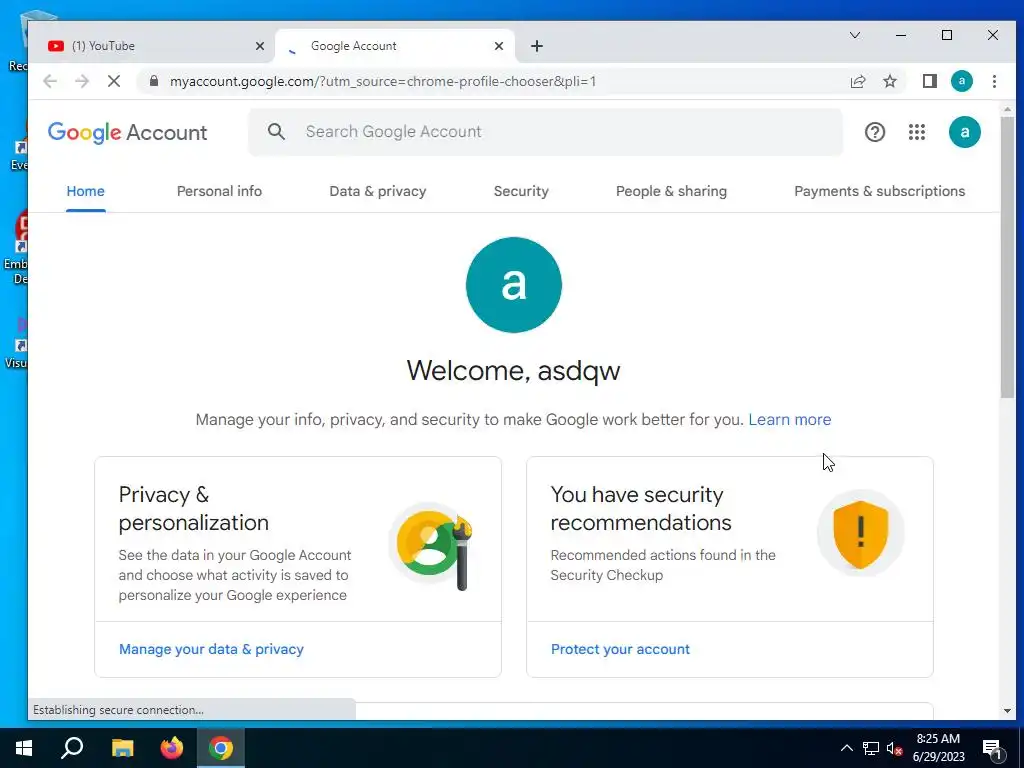Open the Windows Start menu
This screenshot has height=768, width=1024.
click(24, 748)
